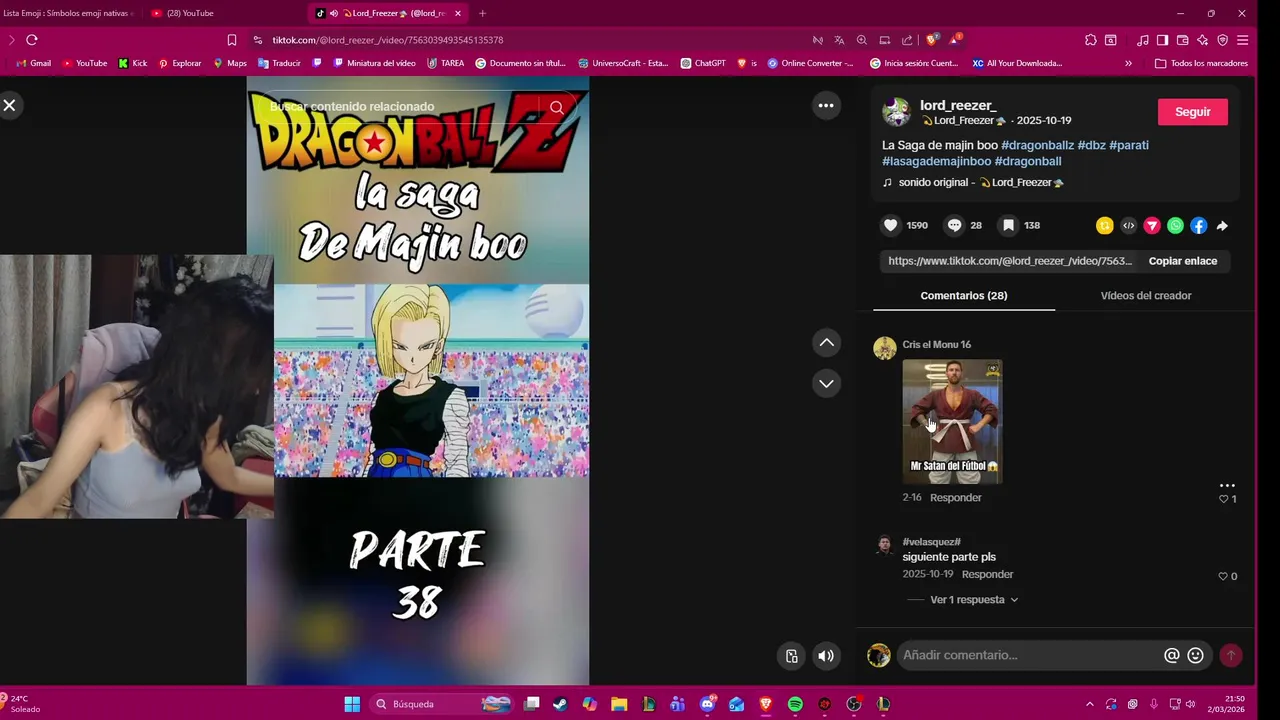This screenshot has width=1280, height=720.
Task: Open the Mr Satan del Fútbol image
Action: (952, 422)
